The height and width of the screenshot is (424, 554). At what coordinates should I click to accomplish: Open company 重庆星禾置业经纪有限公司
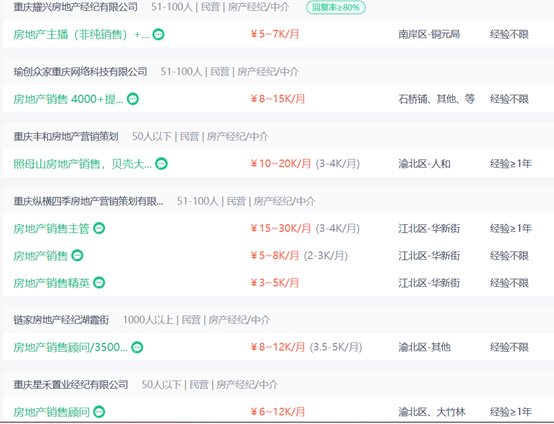click(x=71, y=384)
